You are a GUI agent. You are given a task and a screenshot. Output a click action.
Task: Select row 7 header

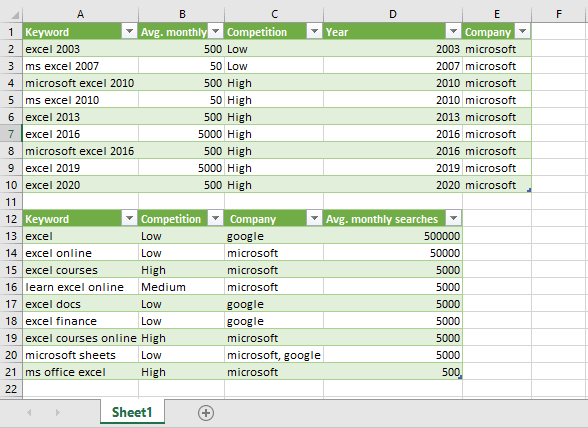[x=11, y=134]
